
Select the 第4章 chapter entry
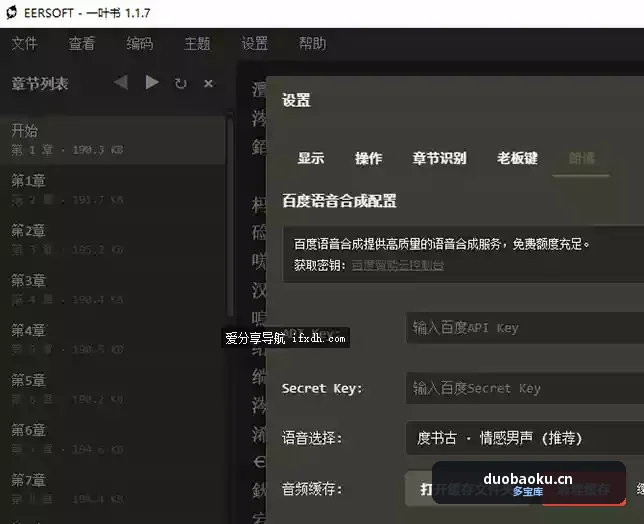click(113, 339)
